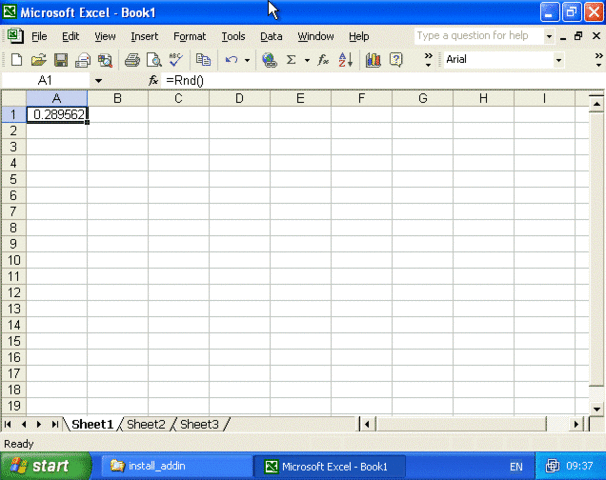The image size is (606, 480).
Task: Open Print Preview icon
Action: point(154,60)
